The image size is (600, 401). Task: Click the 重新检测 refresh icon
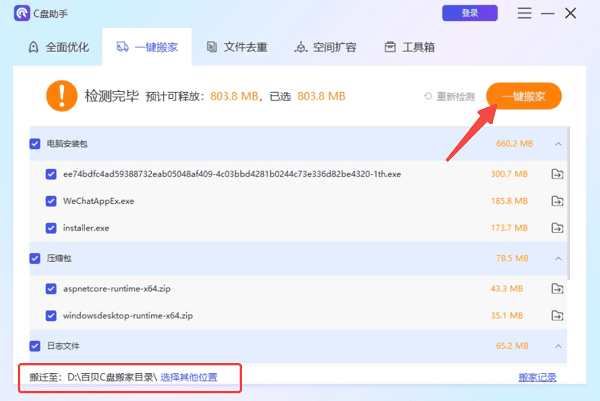429,96
